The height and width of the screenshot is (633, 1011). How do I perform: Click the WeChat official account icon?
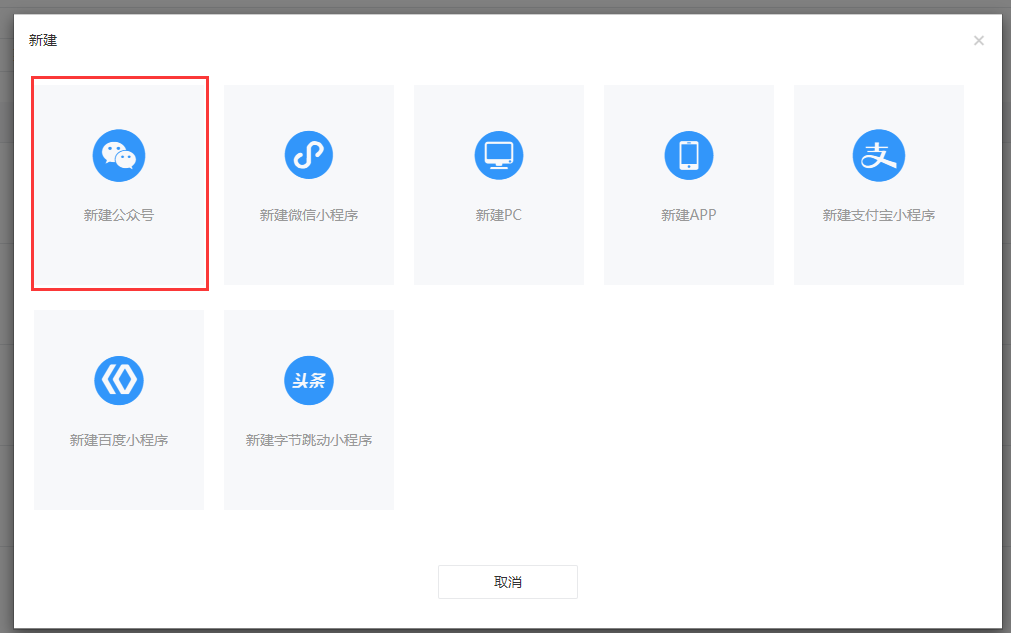click(x=119, y=155)
